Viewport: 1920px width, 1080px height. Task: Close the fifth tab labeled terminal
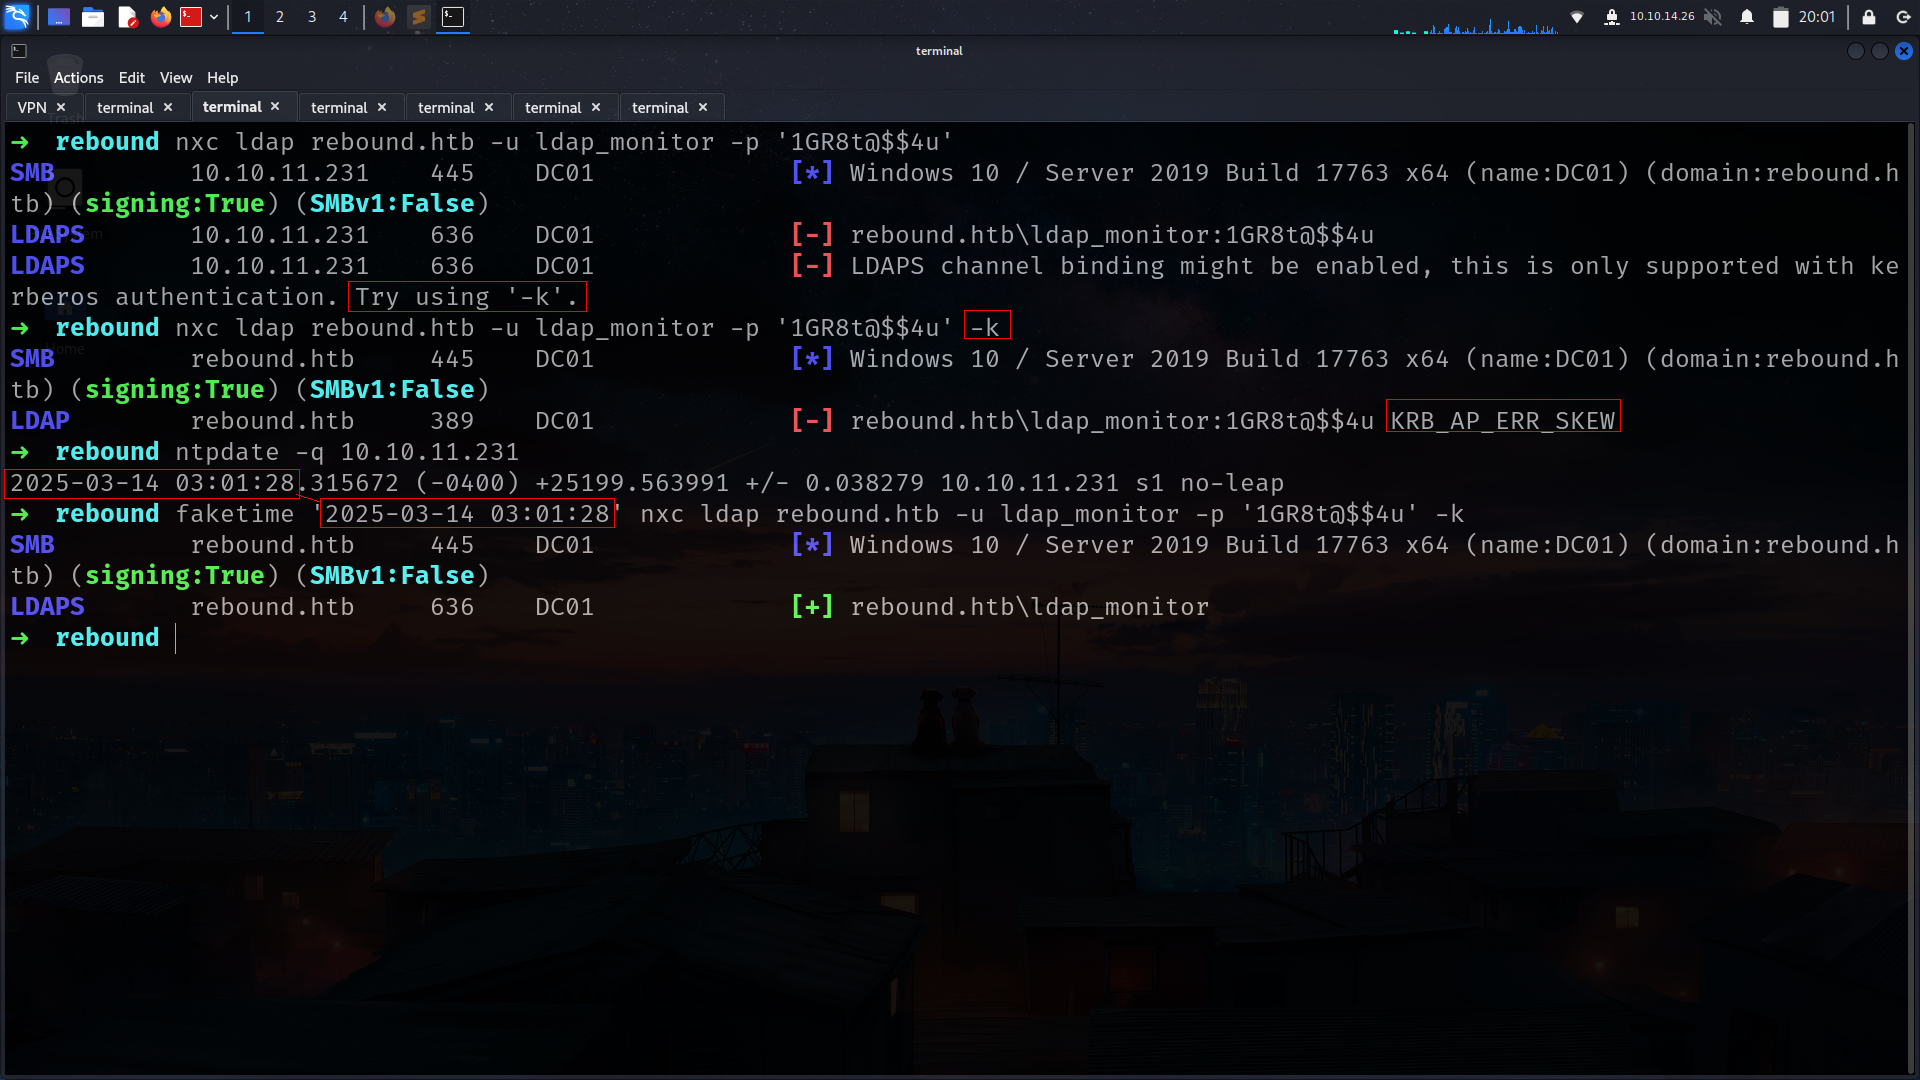pyautogui.click(x=489, y=107)
